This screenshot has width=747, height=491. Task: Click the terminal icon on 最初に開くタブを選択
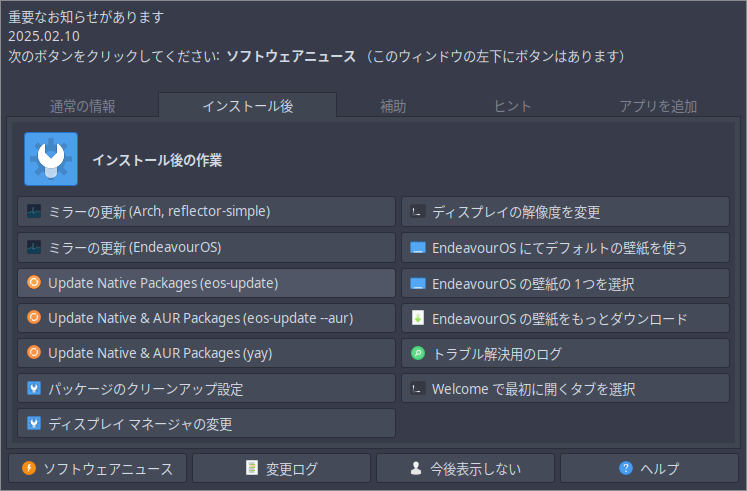click(418, 389)
